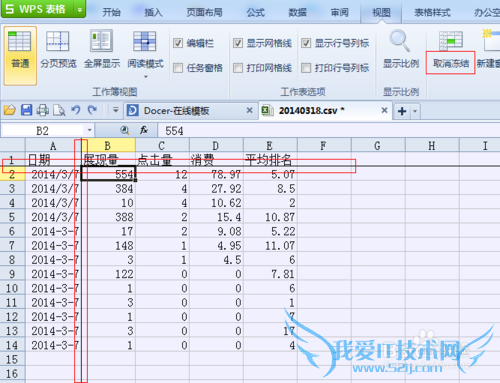Select row 15 header
This screenshot has width=500, height=383.
click(x=12, y=359)
